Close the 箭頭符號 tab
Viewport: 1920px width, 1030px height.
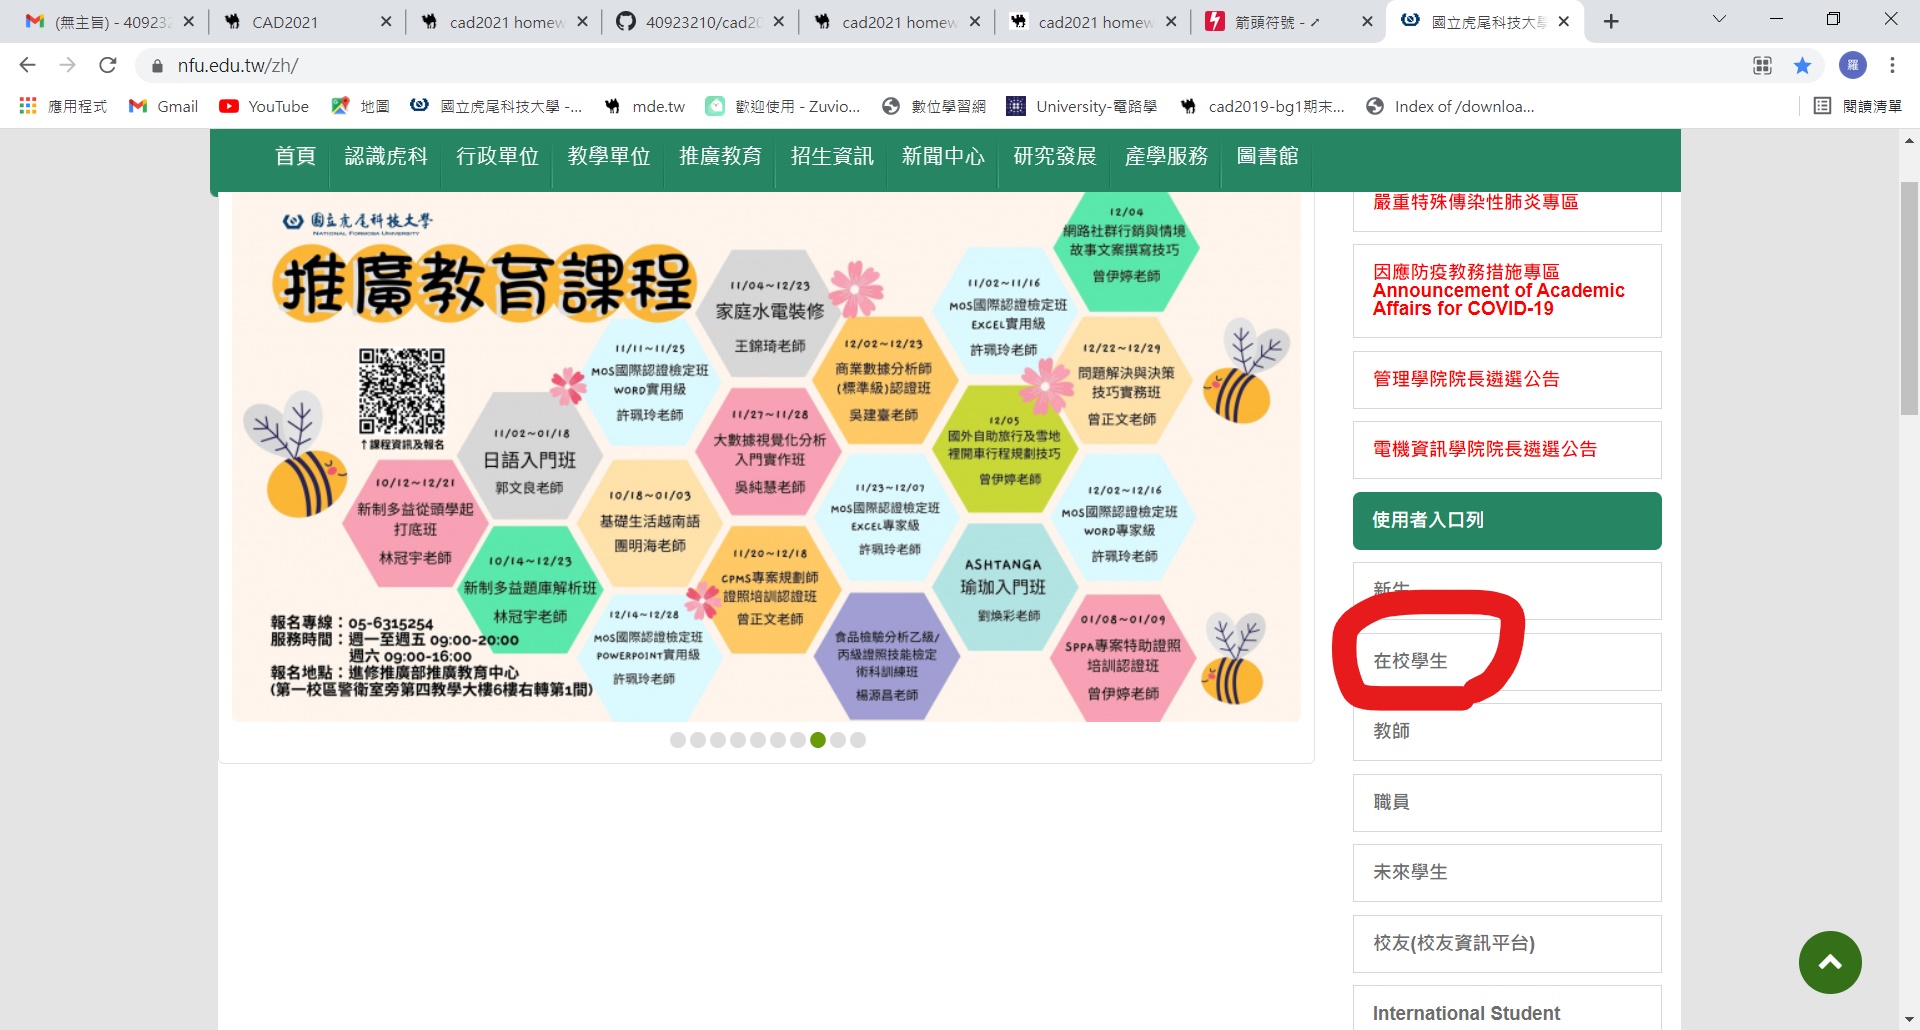(x=1367, y=21)
